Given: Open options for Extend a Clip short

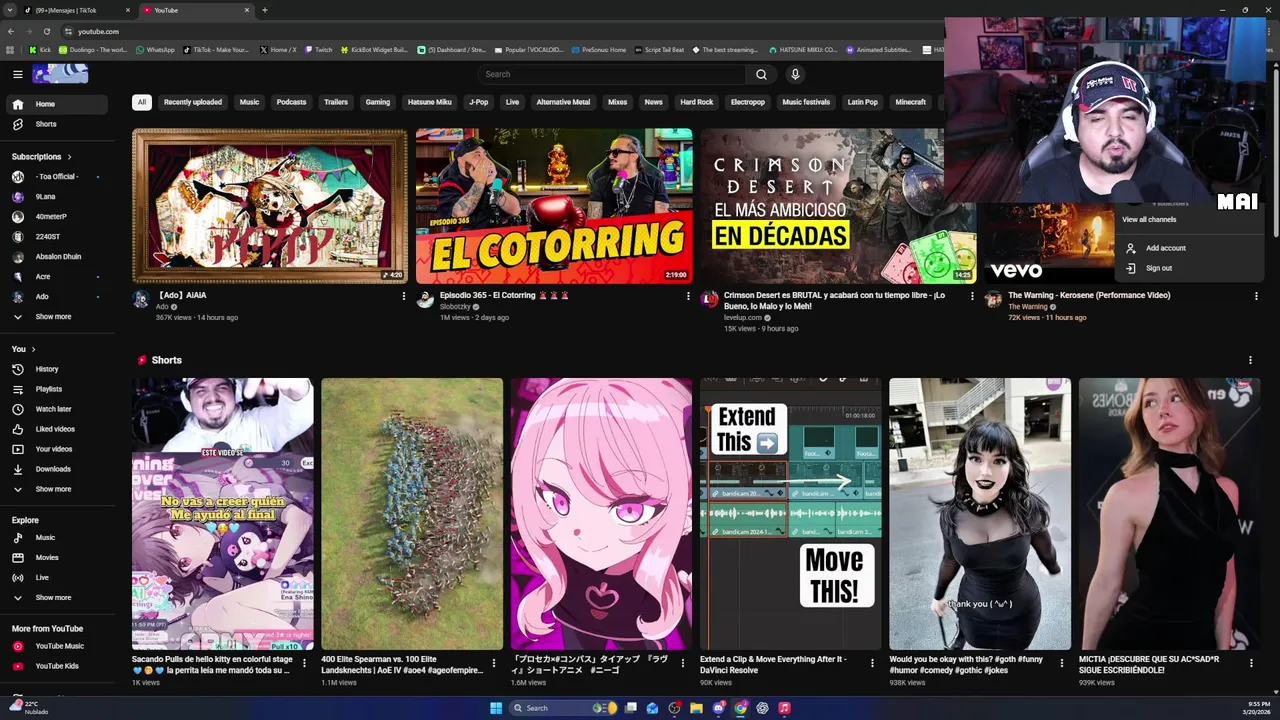Looking at the screenshot, I should [x=872, y=662].
